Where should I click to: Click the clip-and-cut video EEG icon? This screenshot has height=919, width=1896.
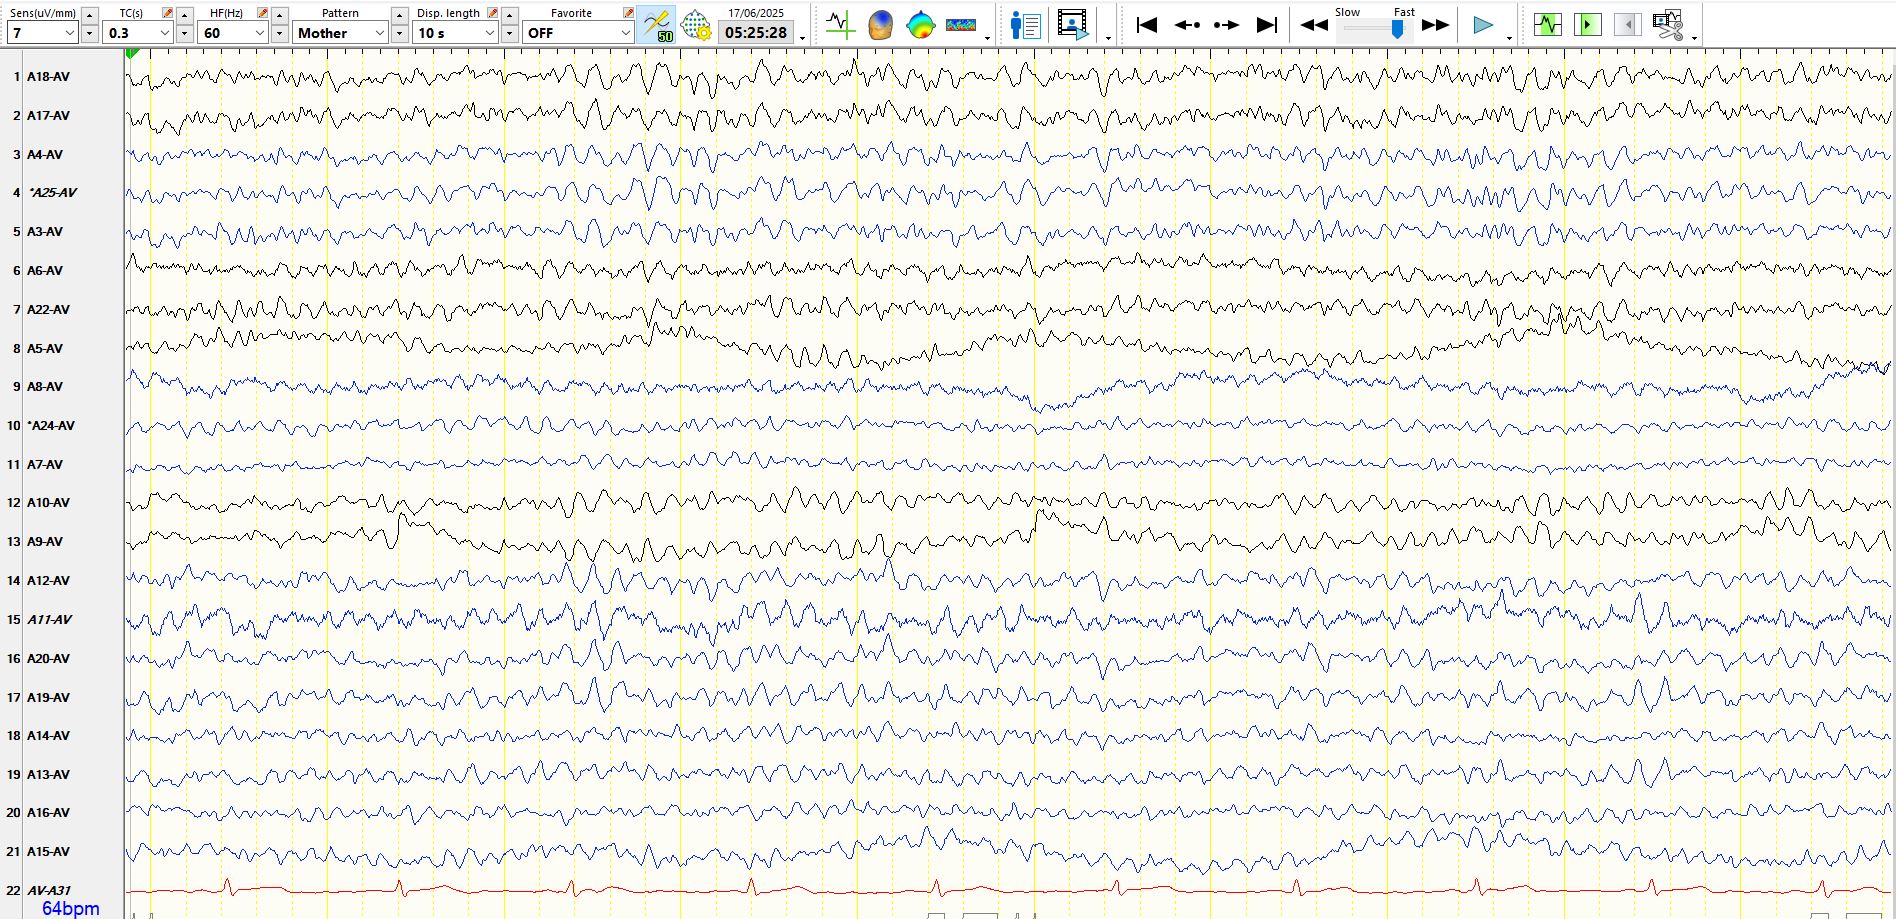tap(1668, 24)
